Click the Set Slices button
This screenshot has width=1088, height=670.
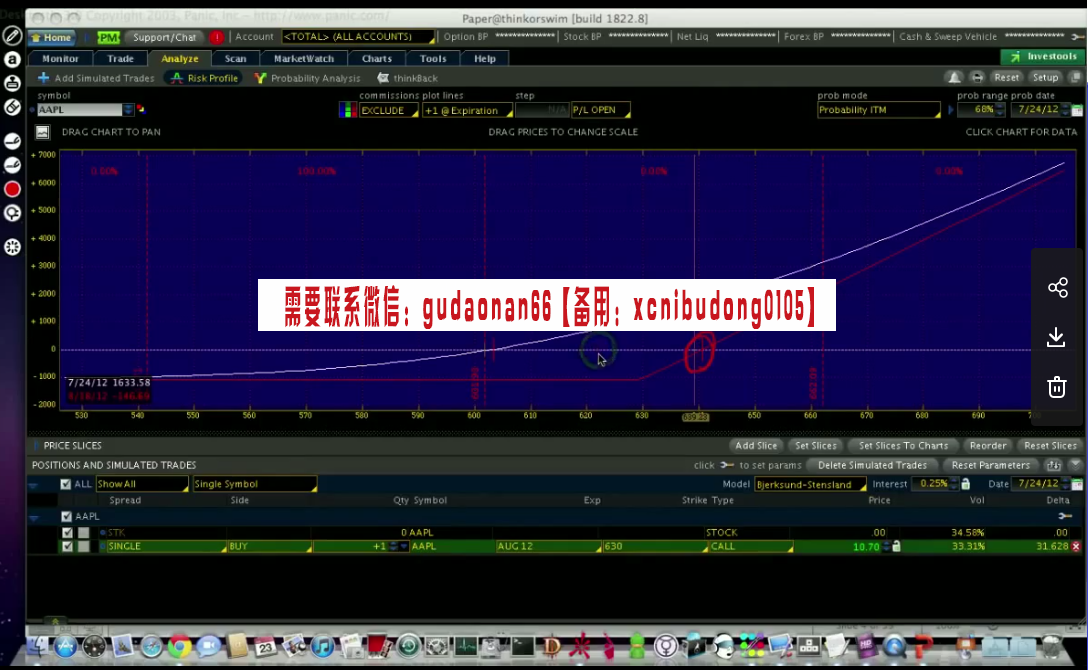tap(815, 446)
